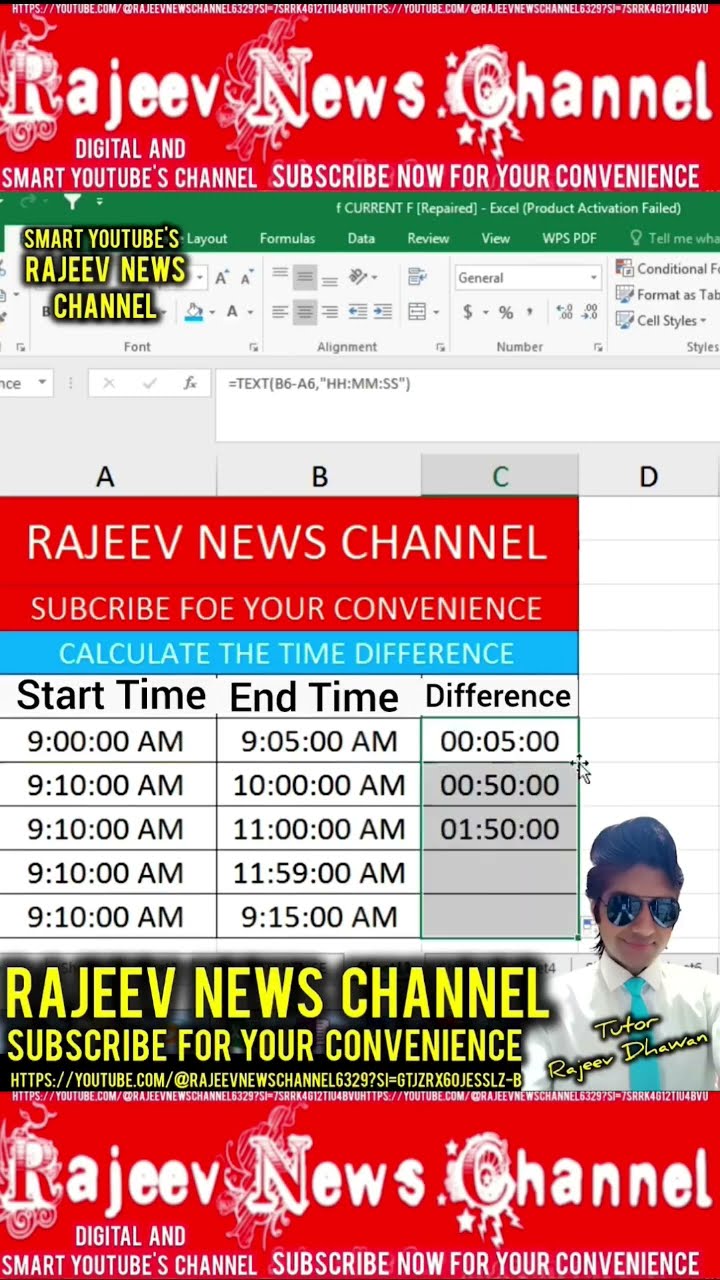This screenshot has width=720, height=1280.
Task: Select cell with 9:00:00 AM
Action: point(105,741)
